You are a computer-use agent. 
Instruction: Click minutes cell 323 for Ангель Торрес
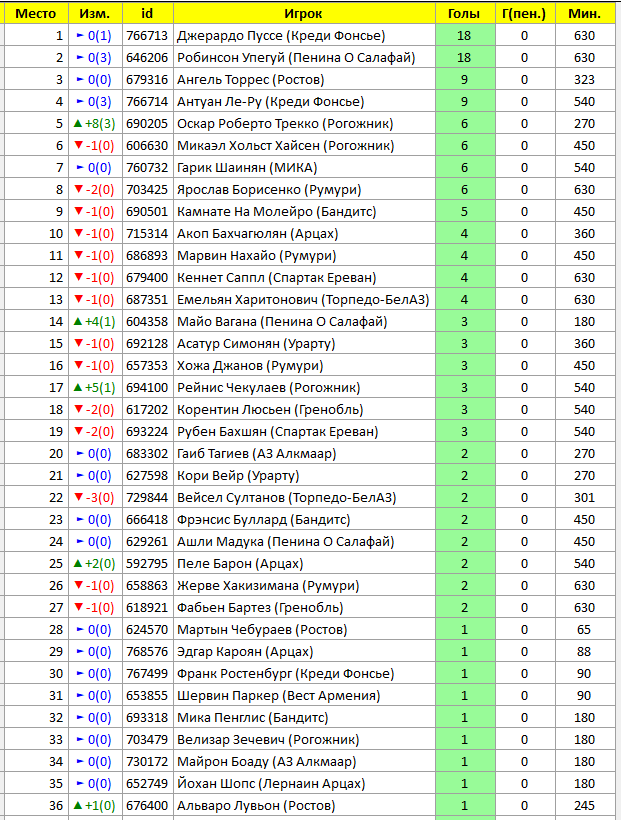(x=585, y=79)
